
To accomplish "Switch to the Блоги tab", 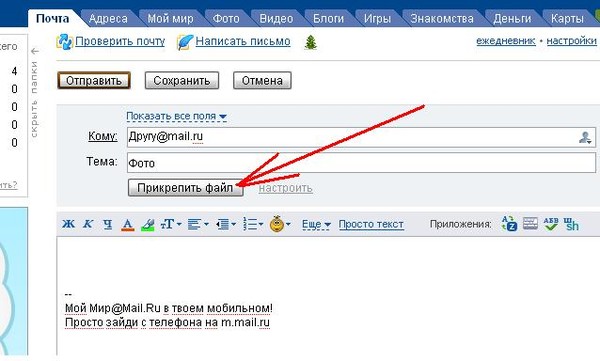I will (328, 18).
